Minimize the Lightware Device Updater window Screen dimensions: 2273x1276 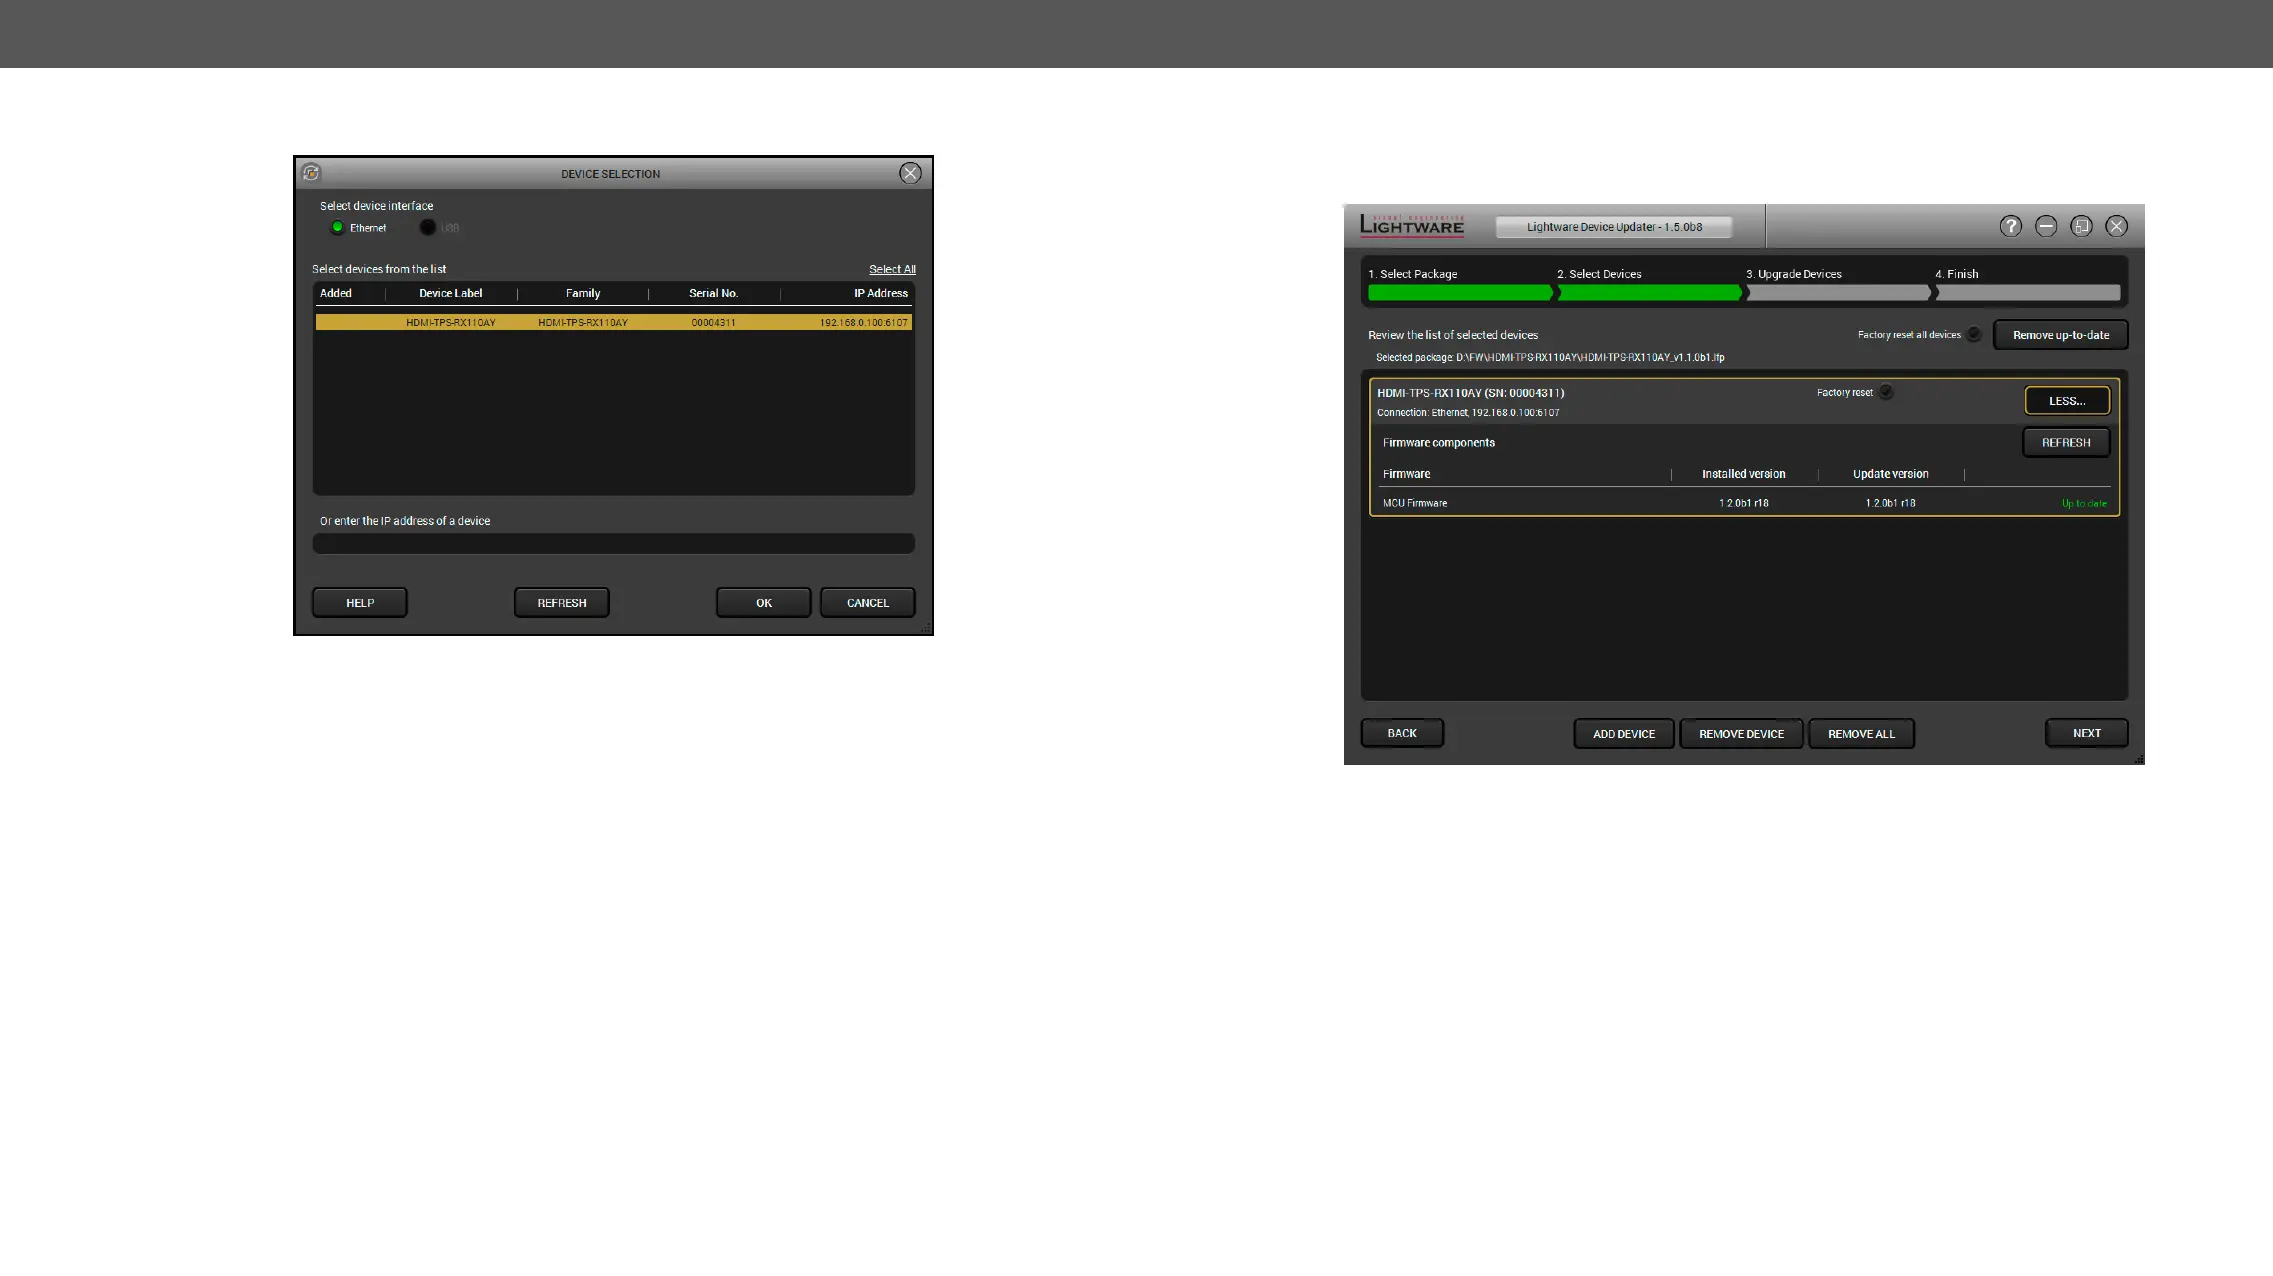(x=2046, y=226)
